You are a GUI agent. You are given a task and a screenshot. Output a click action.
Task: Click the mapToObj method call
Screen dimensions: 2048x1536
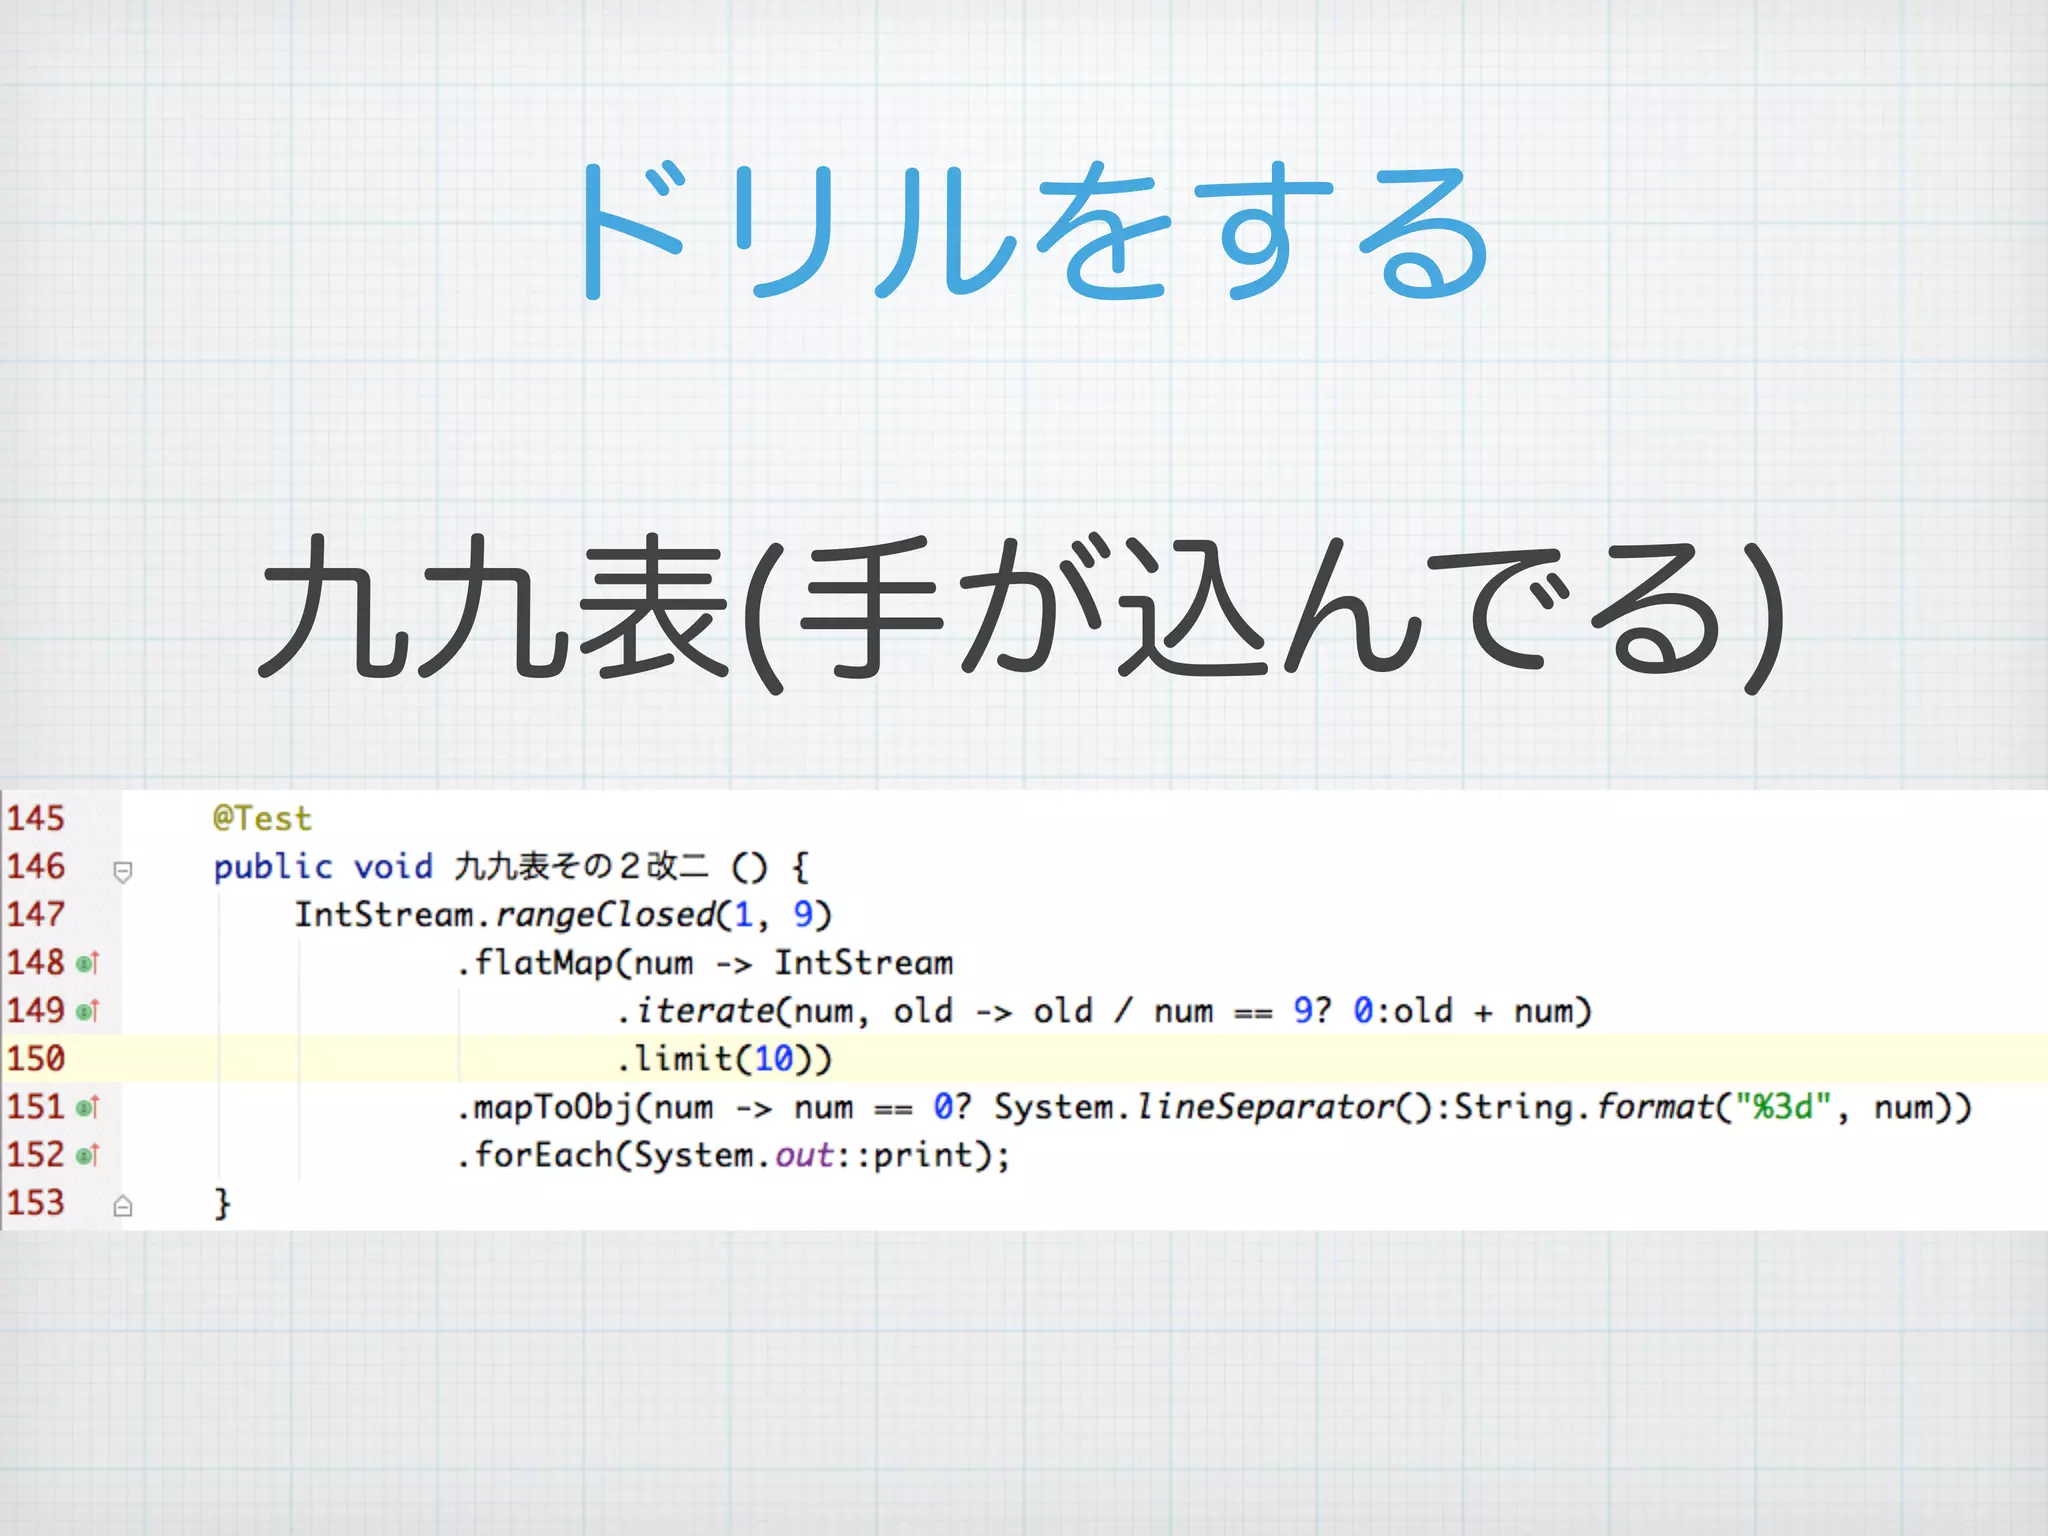click(553, 1107)
